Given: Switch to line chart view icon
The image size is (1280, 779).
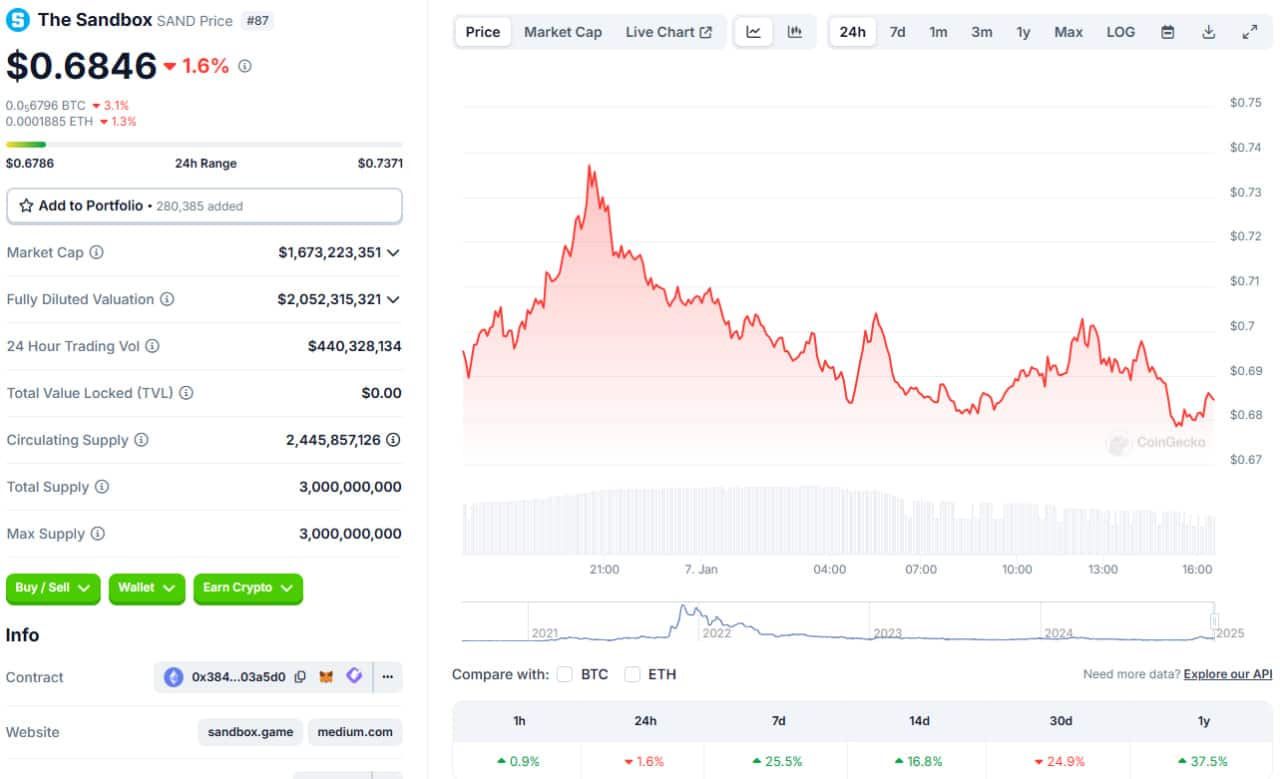Looking at the screenshot, I should (x=753, y=32).
